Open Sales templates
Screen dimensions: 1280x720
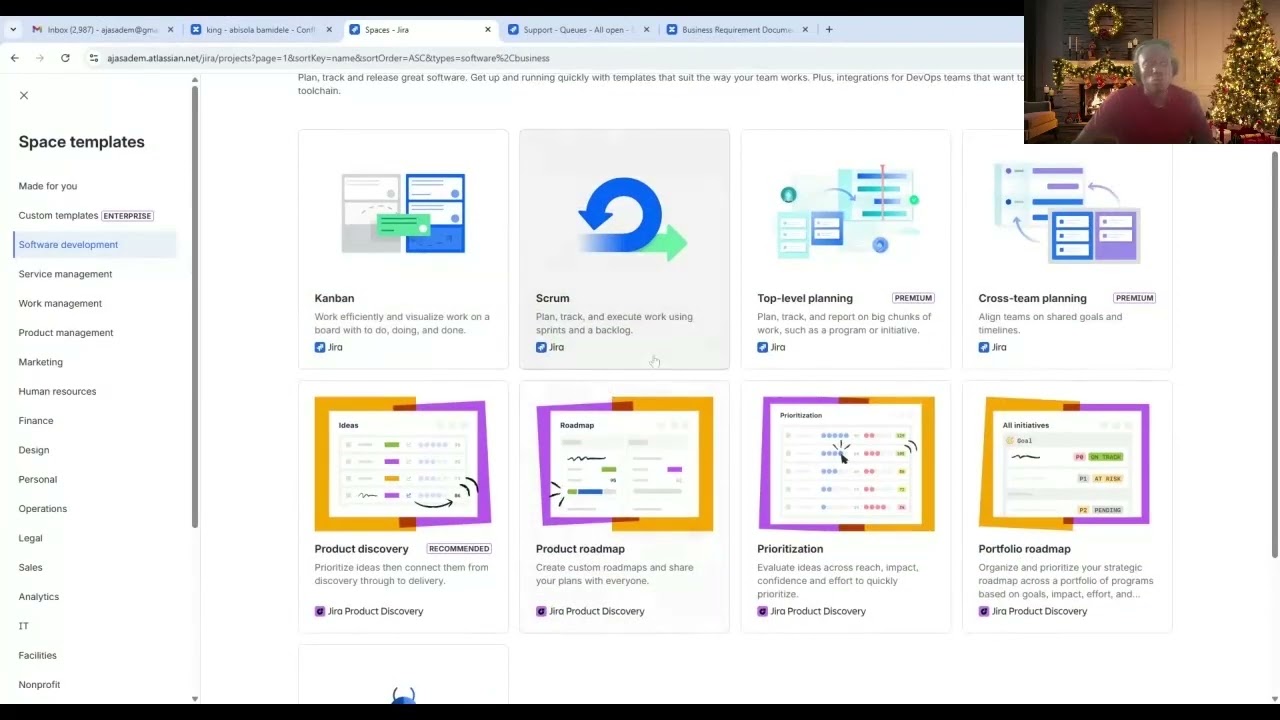(x=30, y=567)
